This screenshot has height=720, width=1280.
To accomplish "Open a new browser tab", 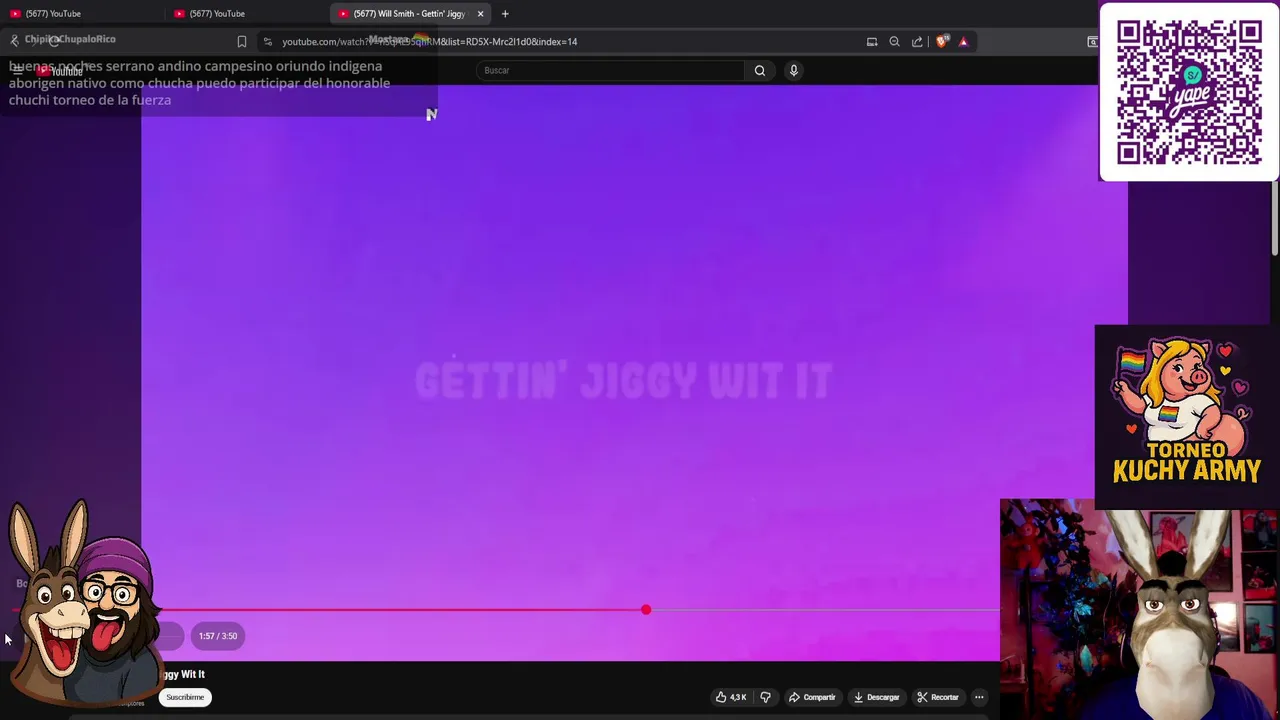I will click(505, 14).
